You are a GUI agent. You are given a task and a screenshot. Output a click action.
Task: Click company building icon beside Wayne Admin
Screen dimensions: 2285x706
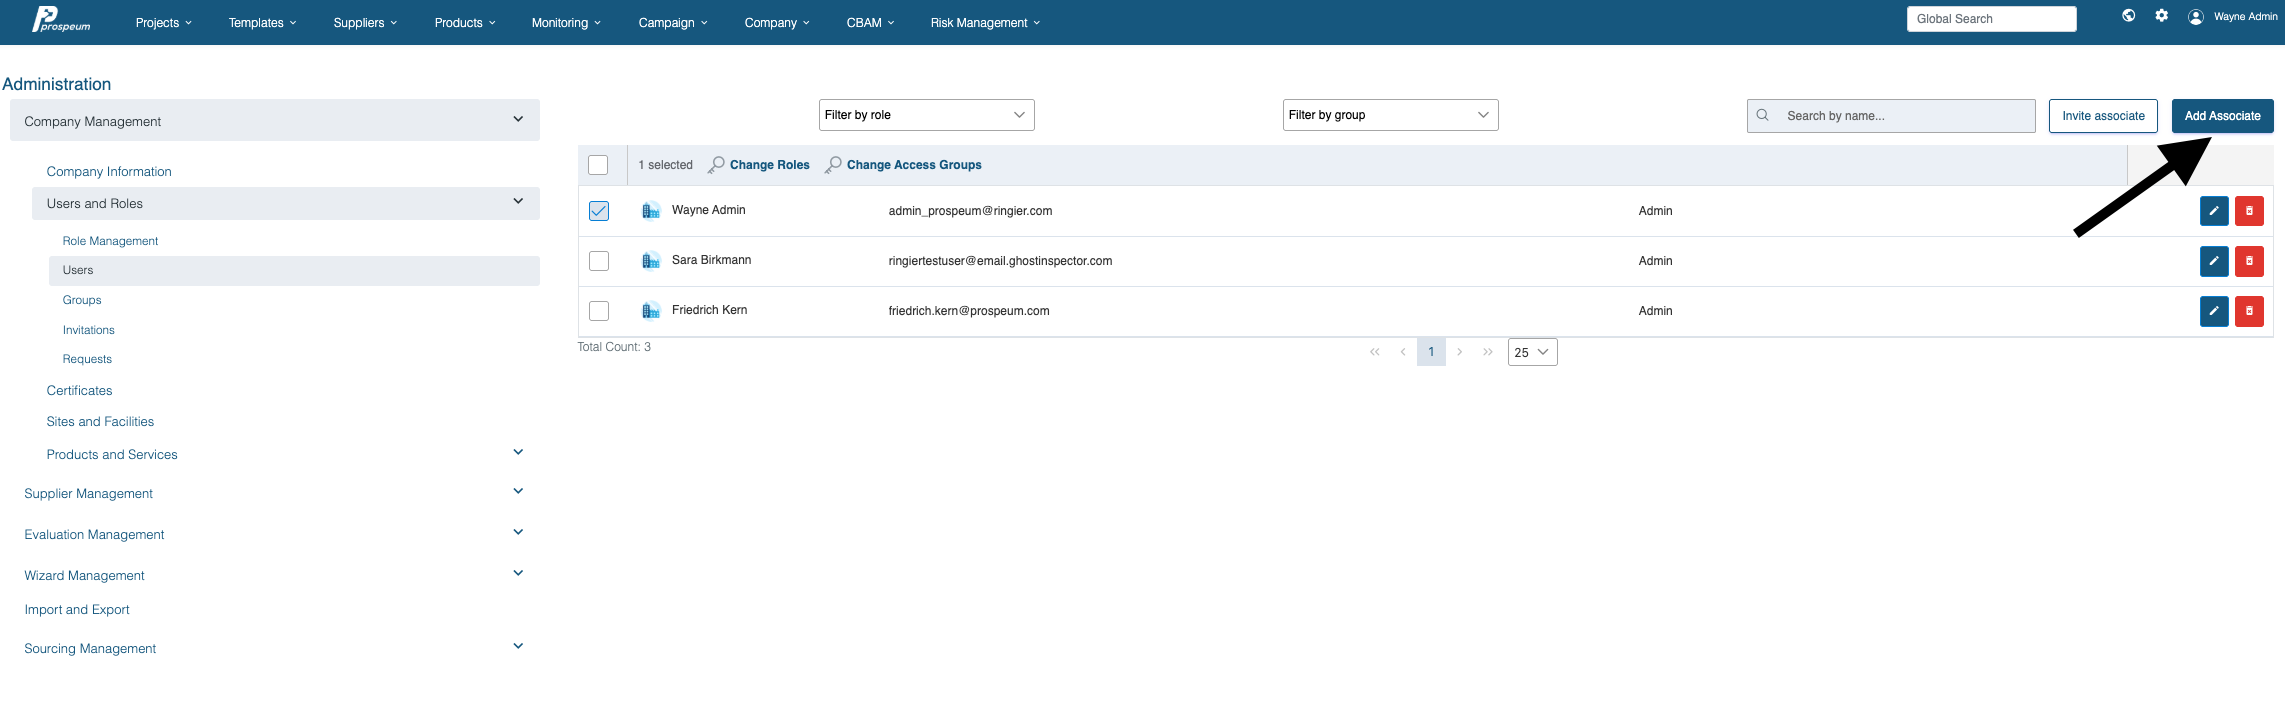pos(651,211)
